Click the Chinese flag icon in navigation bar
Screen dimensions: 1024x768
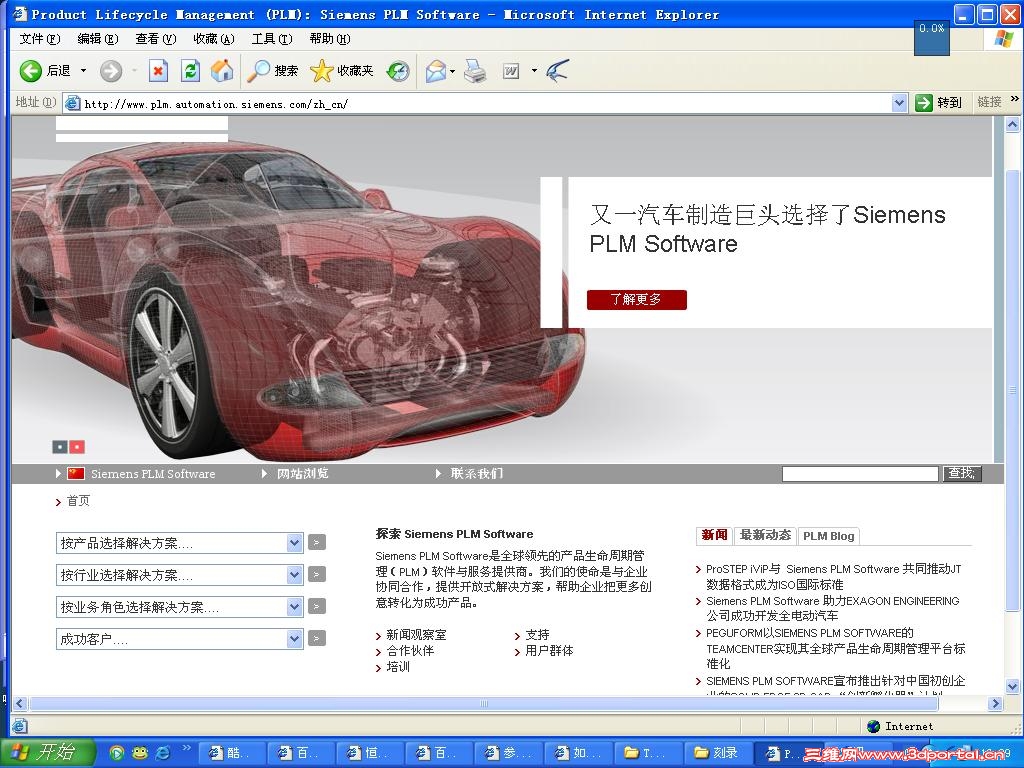point(76,473)
